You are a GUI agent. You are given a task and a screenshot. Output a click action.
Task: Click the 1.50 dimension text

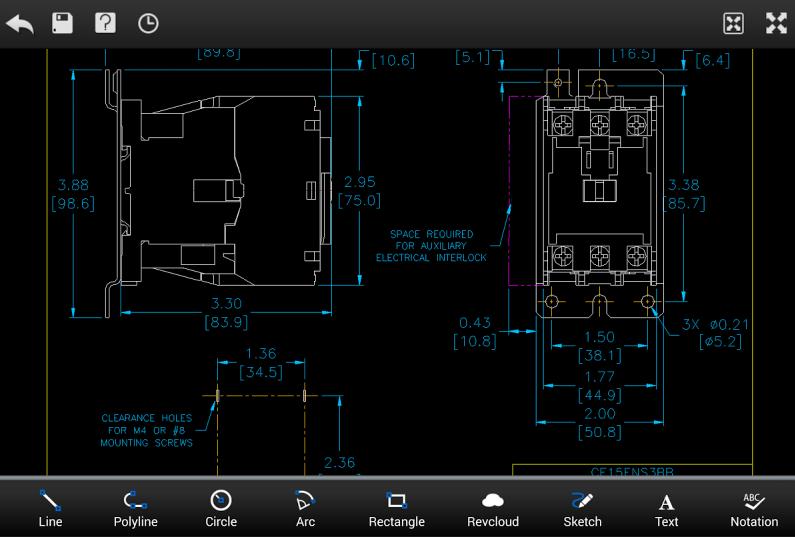[599, 337]
